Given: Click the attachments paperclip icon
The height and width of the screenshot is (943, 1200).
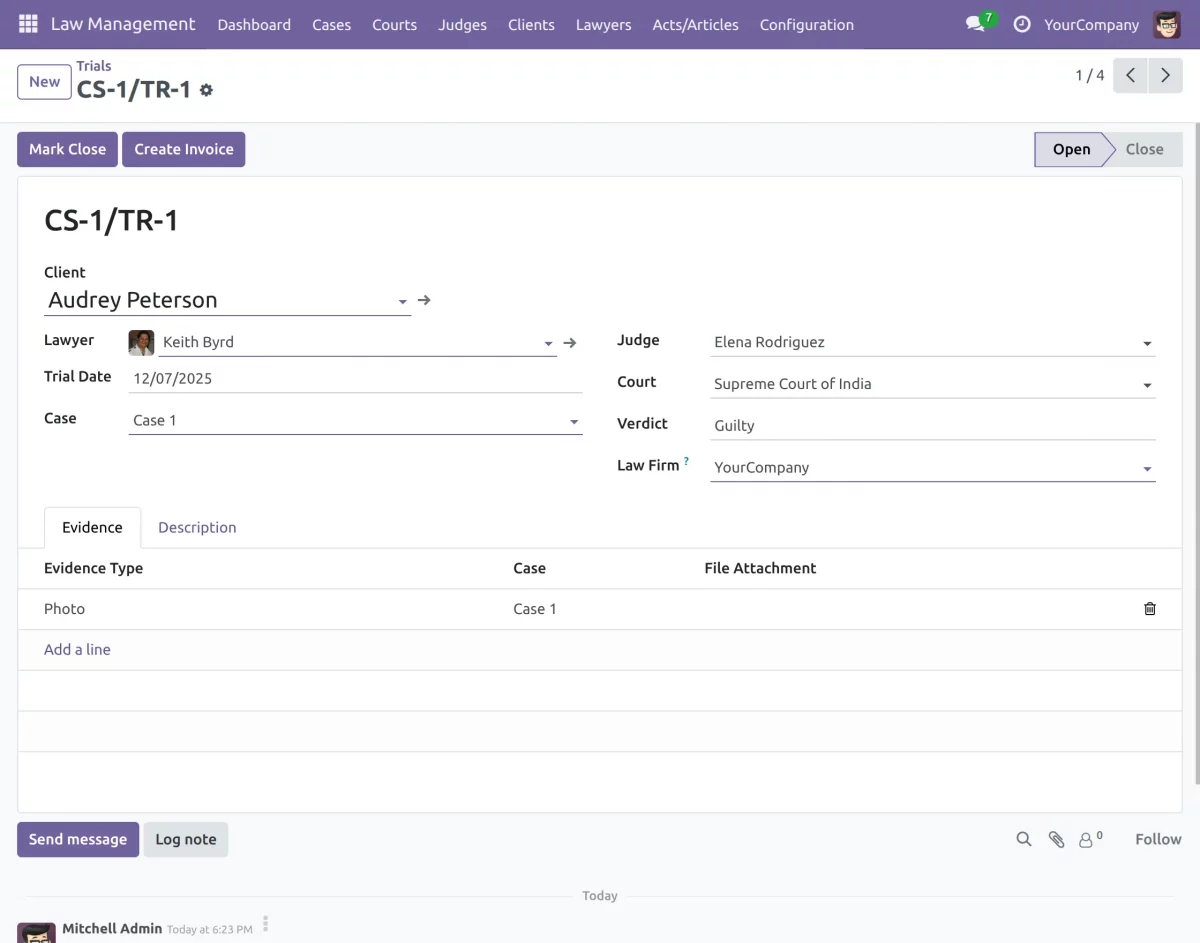Looking at the screenshot, I should click(1056, 839).
